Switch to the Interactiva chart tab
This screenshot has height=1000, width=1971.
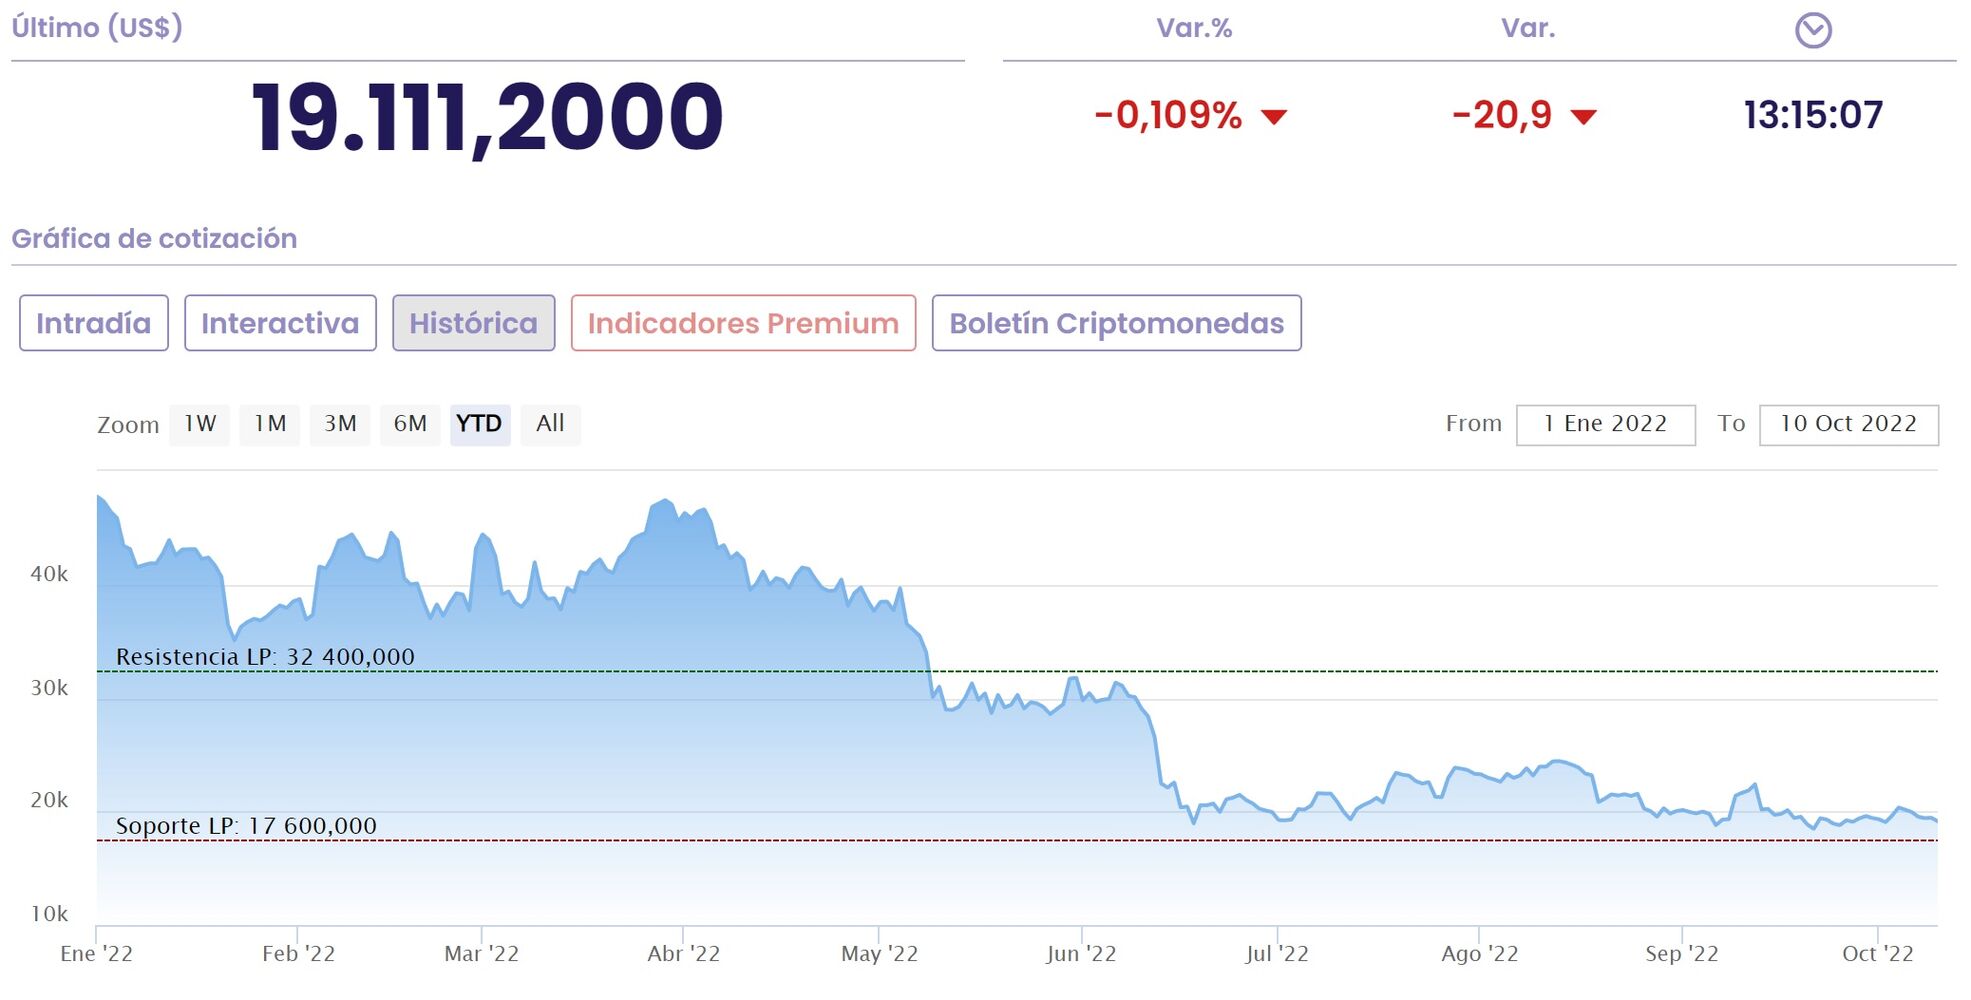click(280, 323)
